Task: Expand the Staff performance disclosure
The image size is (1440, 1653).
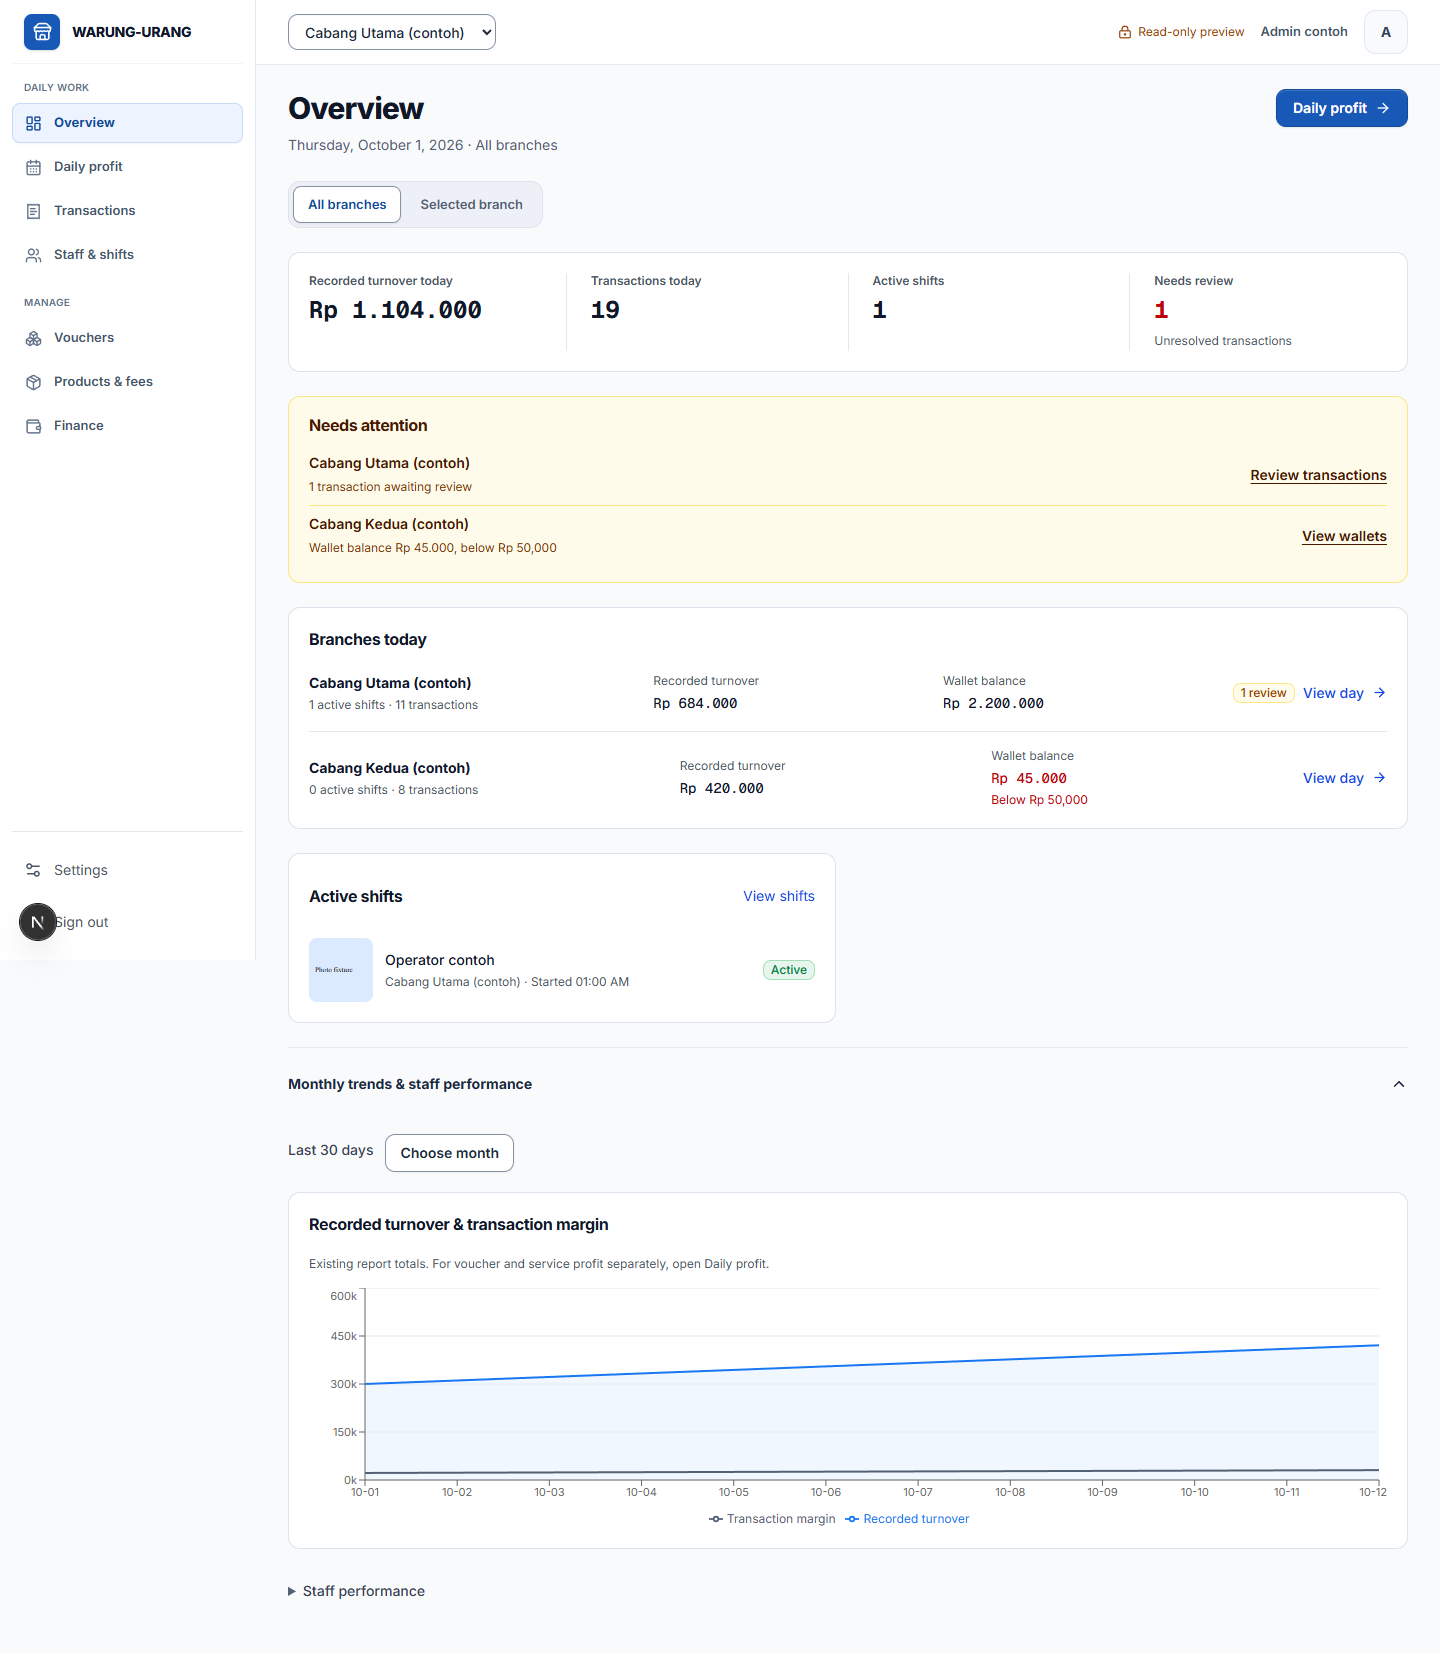Action: coord(356,1591)
